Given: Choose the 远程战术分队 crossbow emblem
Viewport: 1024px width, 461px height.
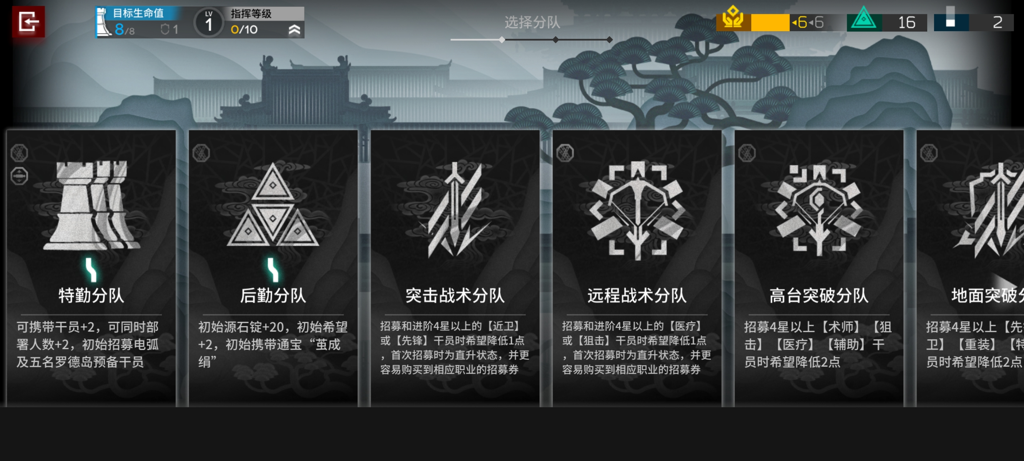Looking at the screenshot, I should (x=637, y=209).
